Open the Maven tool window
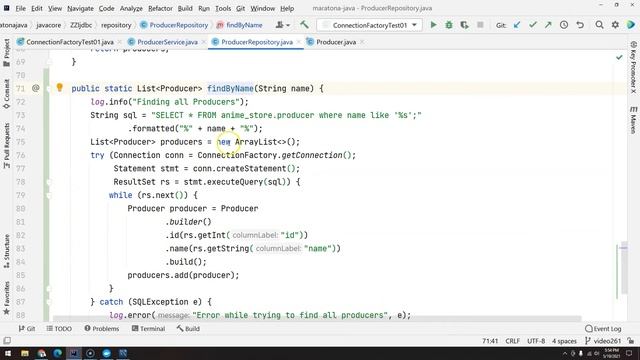640x360 pixels. (x=633, y=120)
